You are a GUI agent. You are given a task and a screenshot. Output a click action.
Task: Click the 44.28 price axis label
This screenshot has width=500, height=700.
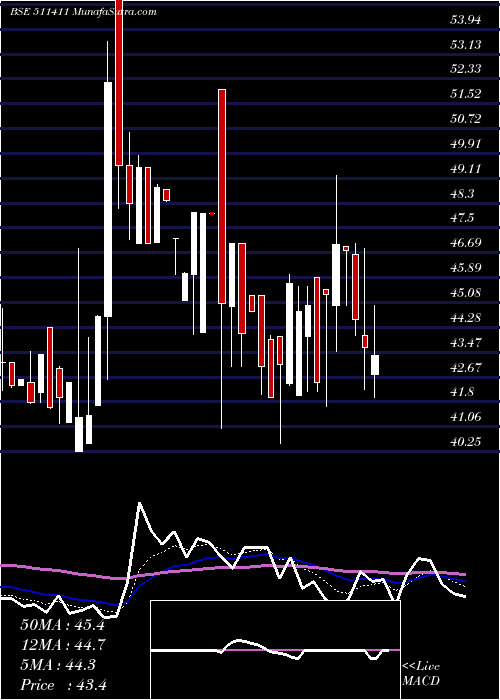pyautogui.click(x=466, y=318)
